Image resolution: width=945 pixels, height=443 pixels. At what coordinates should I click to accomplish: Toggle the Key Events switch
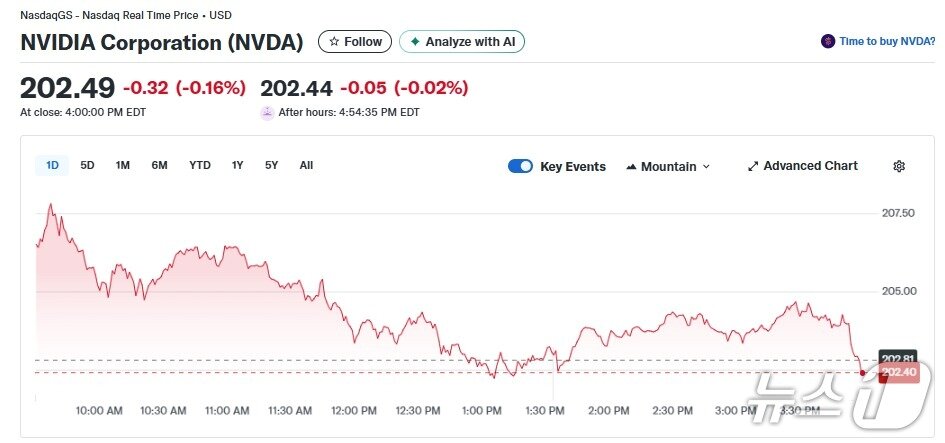520,167
